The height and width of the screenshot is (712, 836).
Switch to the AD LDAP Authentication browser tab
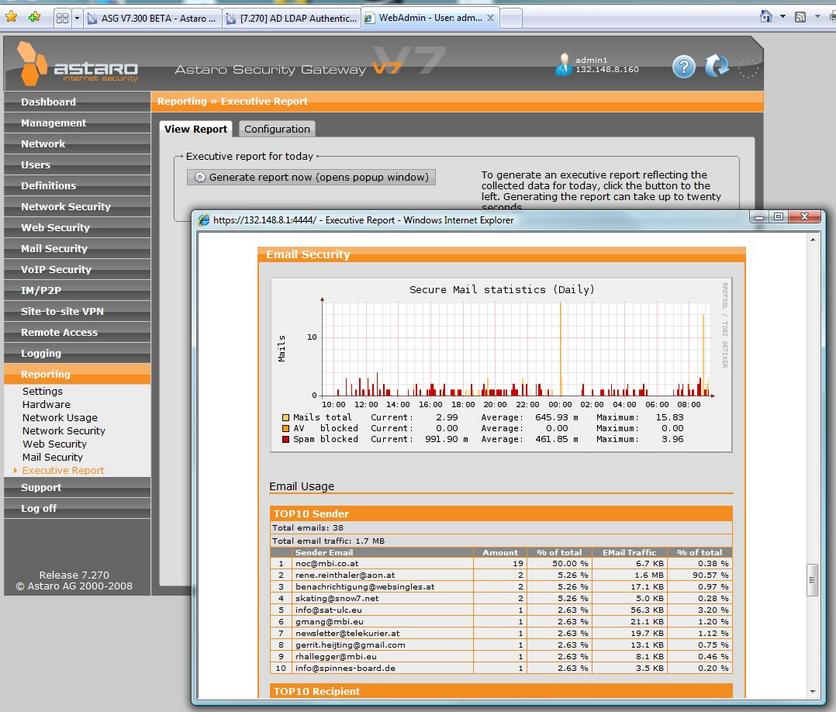291,19
